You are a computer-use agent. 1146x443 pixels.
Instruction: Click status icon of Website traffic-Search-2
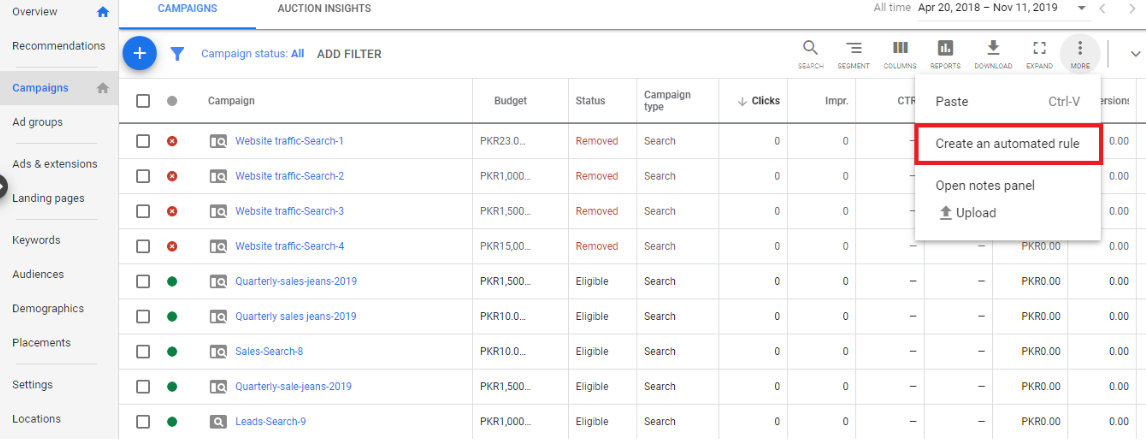[172, 176]
